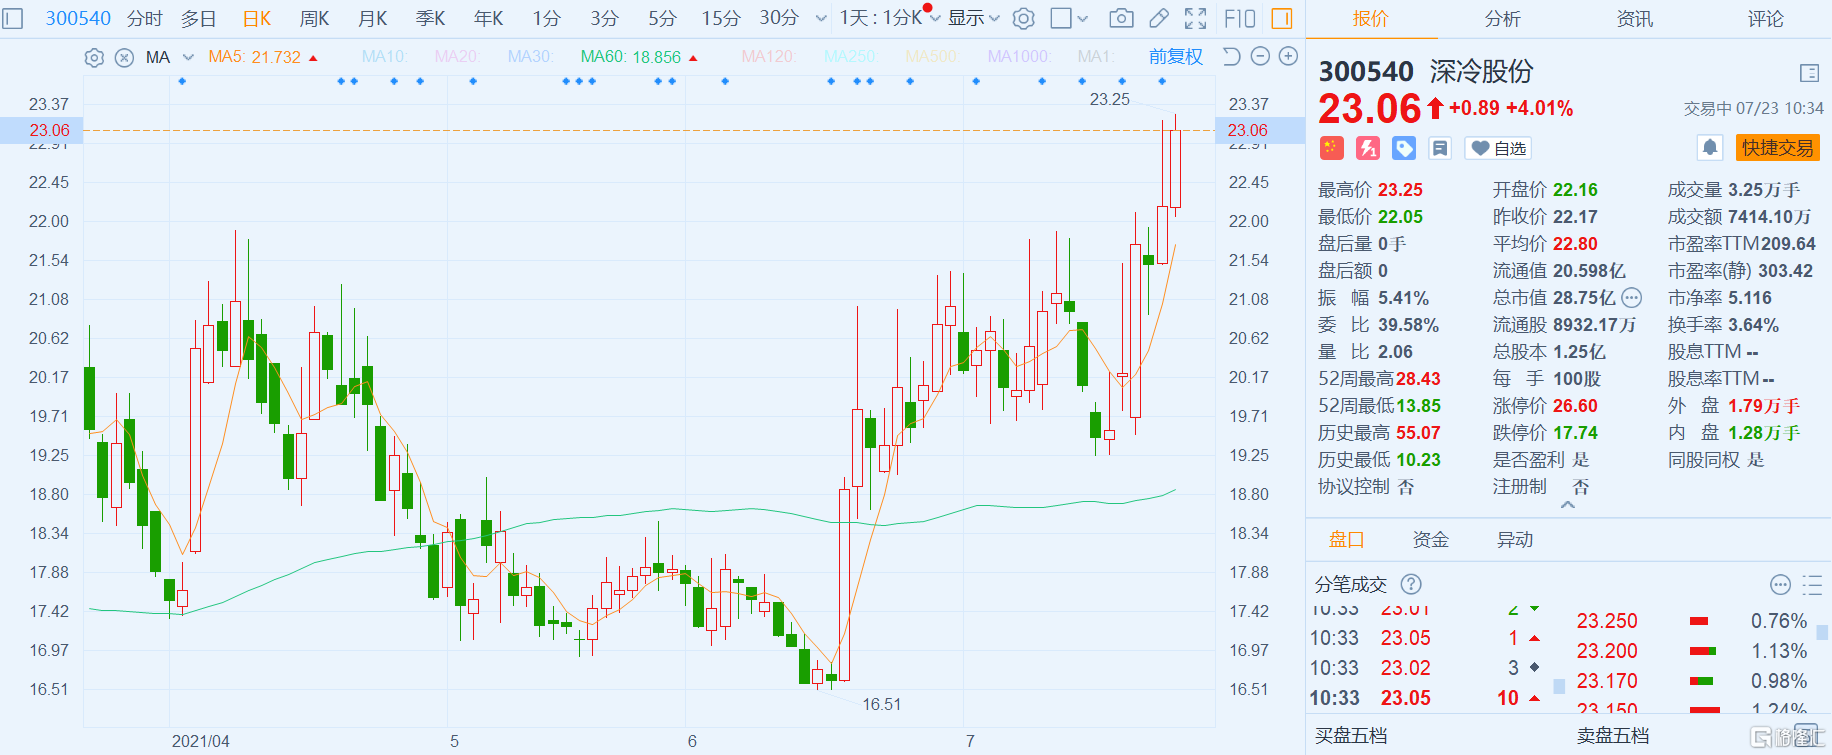The height and width of the screenshot is (755, 1832).
Task: Open details panel icon beside stock name
Action: [1809, 73]
